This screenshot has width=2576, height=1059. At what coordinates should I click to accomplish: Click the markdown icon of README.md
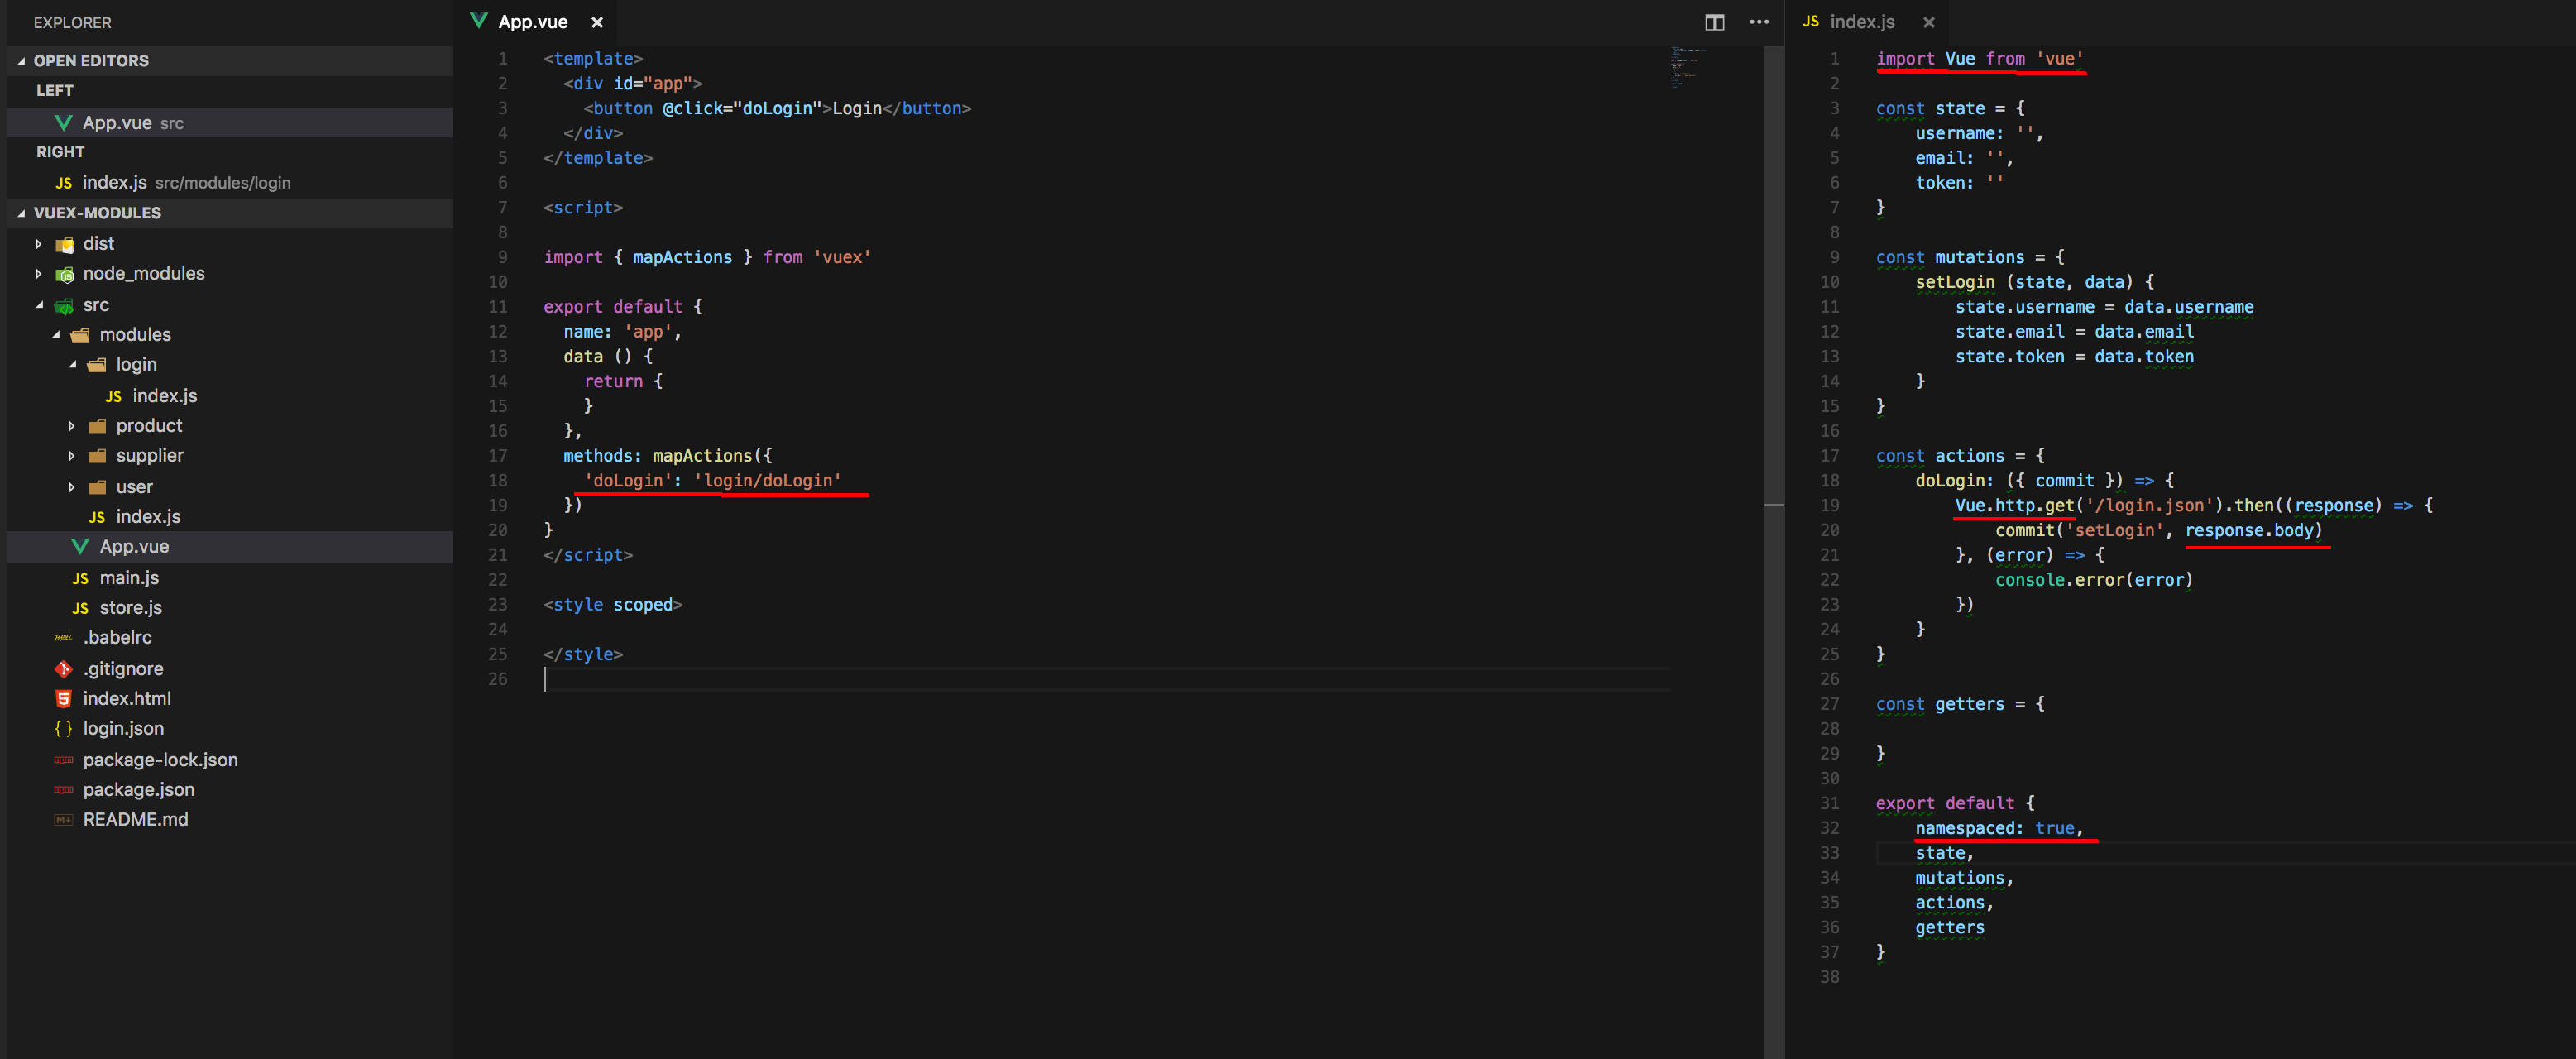pos(63,819)
